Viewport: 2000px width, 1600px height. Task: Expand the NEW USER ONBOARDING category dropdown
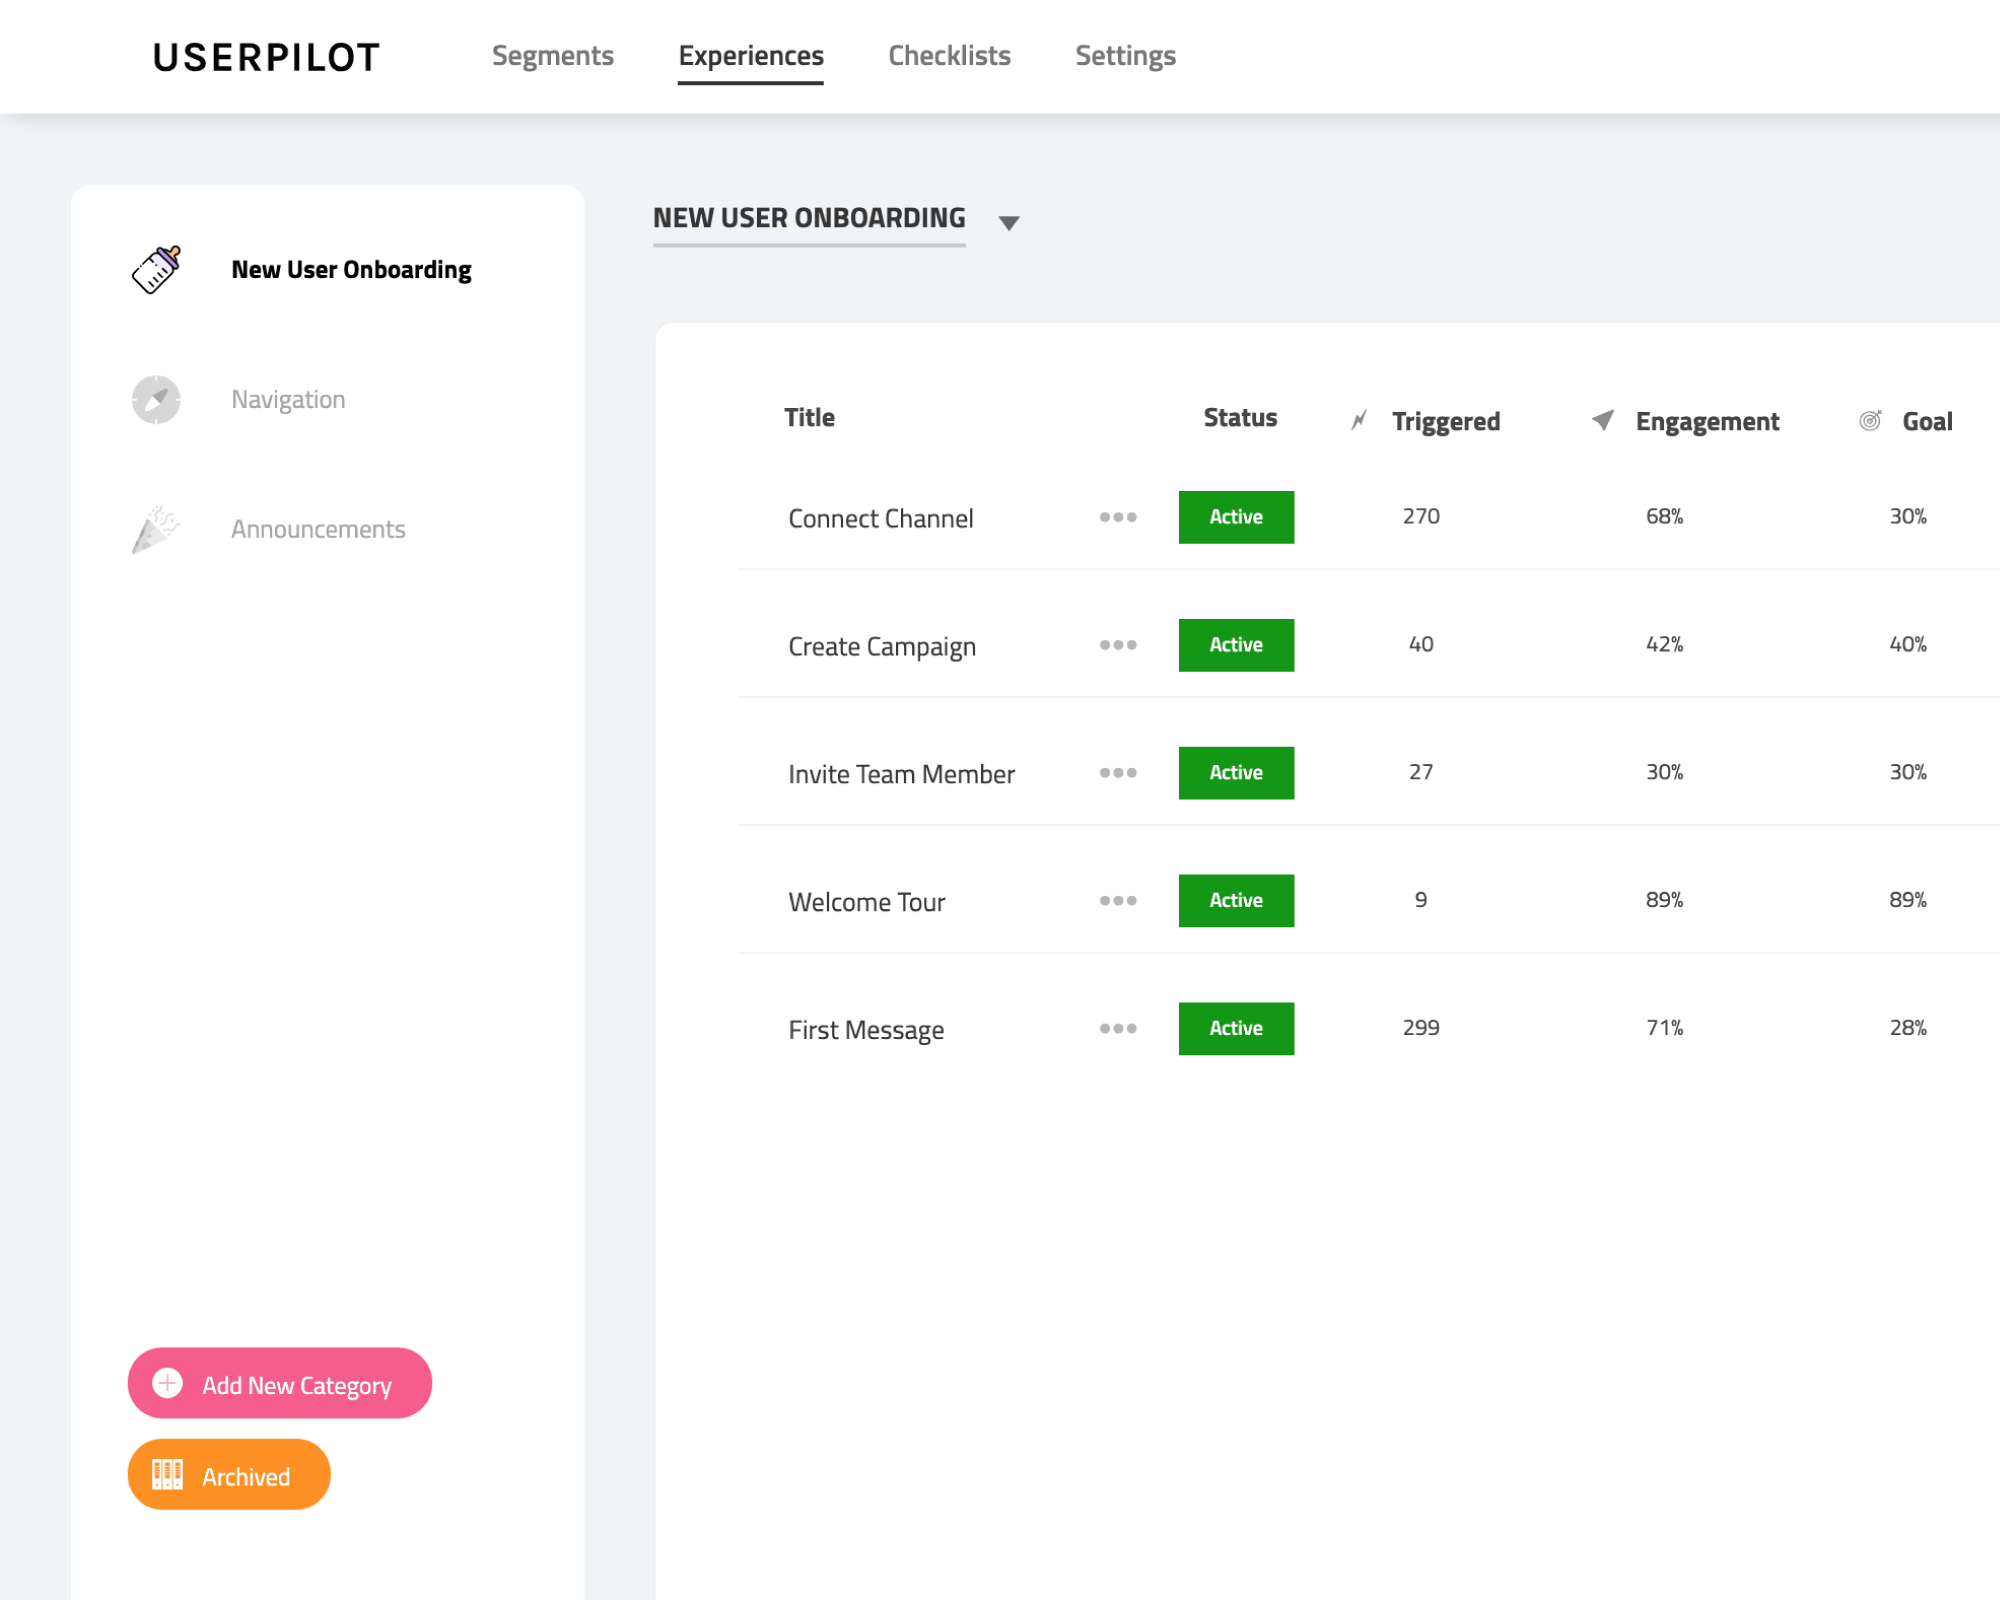click(1008, 221)
